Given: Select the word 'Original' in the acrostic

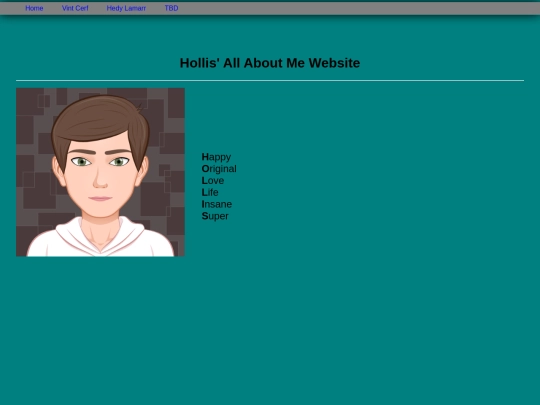Looking at the screenshot, I should pyautogui.click(x=219, y=169).
